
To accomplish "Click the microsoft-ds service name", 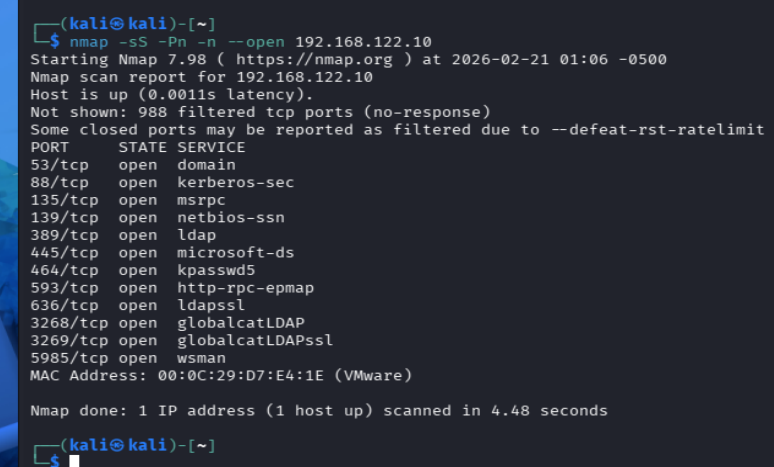I will coord(236,252).
